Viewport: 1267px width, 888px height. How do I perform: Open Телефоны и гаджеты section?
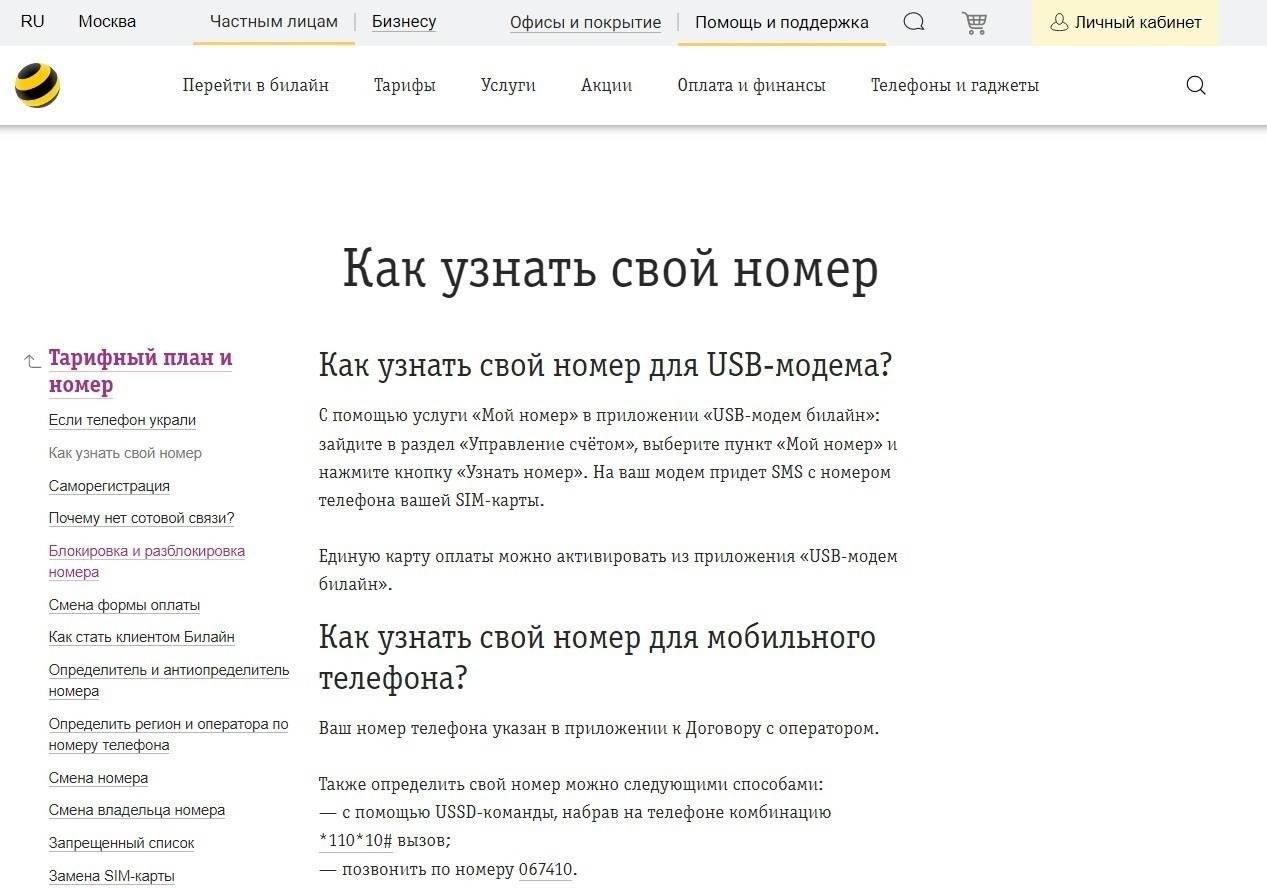(954, 86)
